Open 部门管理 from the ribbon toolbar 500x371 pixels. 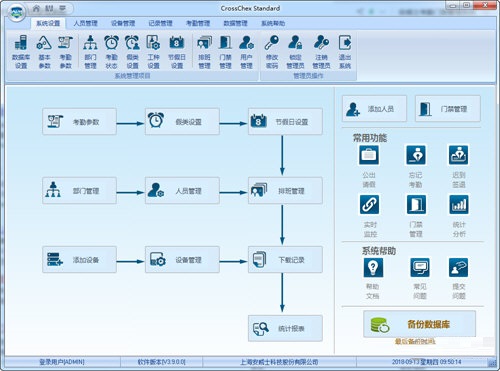coord(90,52)
